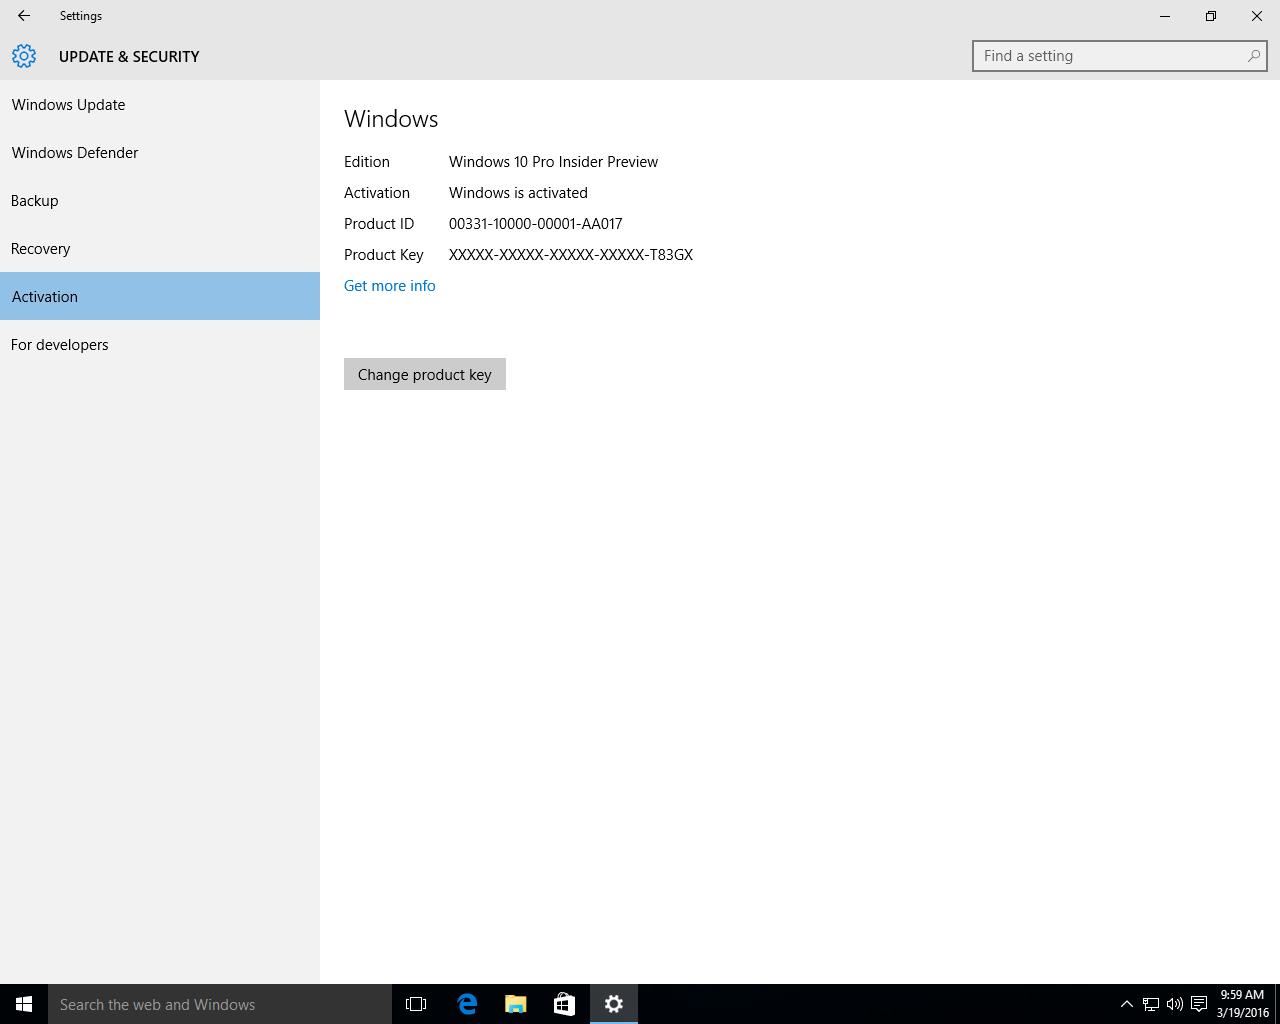Open the Store from the taskbar
The image size is (1280, 1024).
click(564, 1004)
